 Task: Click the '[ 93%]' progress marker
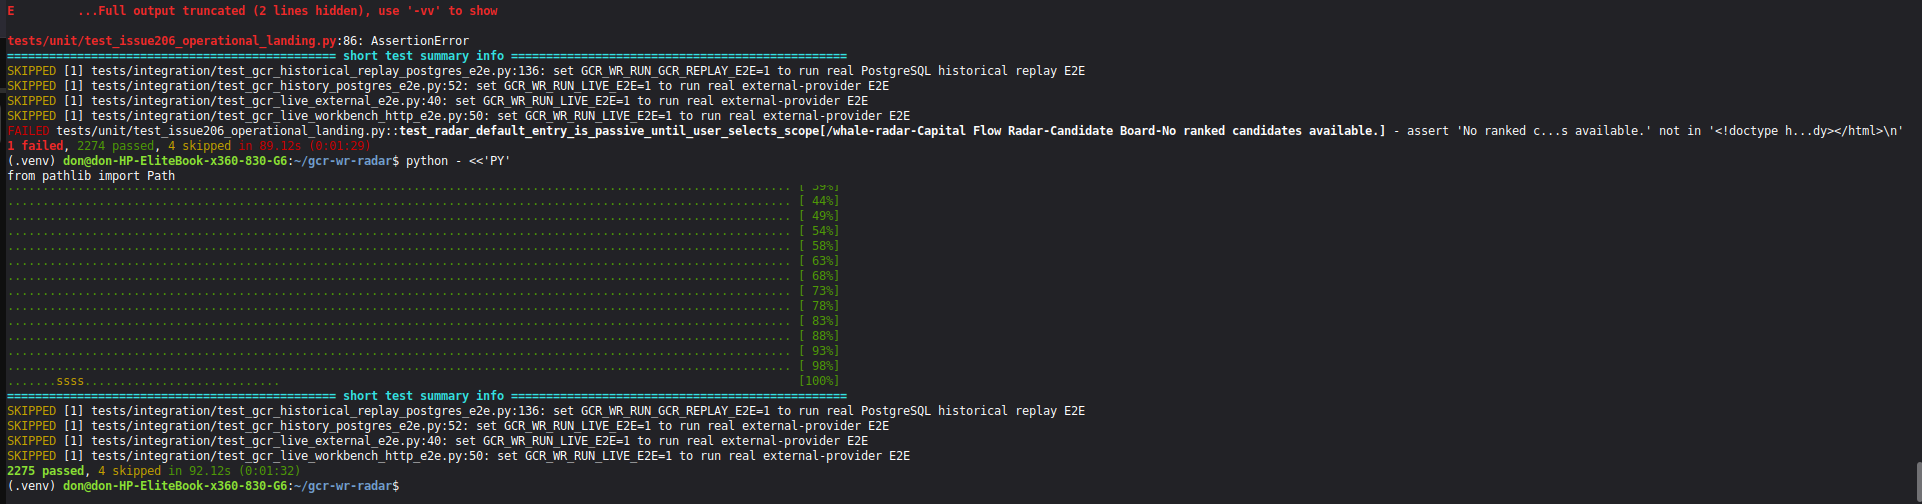(x=819, y=351)
